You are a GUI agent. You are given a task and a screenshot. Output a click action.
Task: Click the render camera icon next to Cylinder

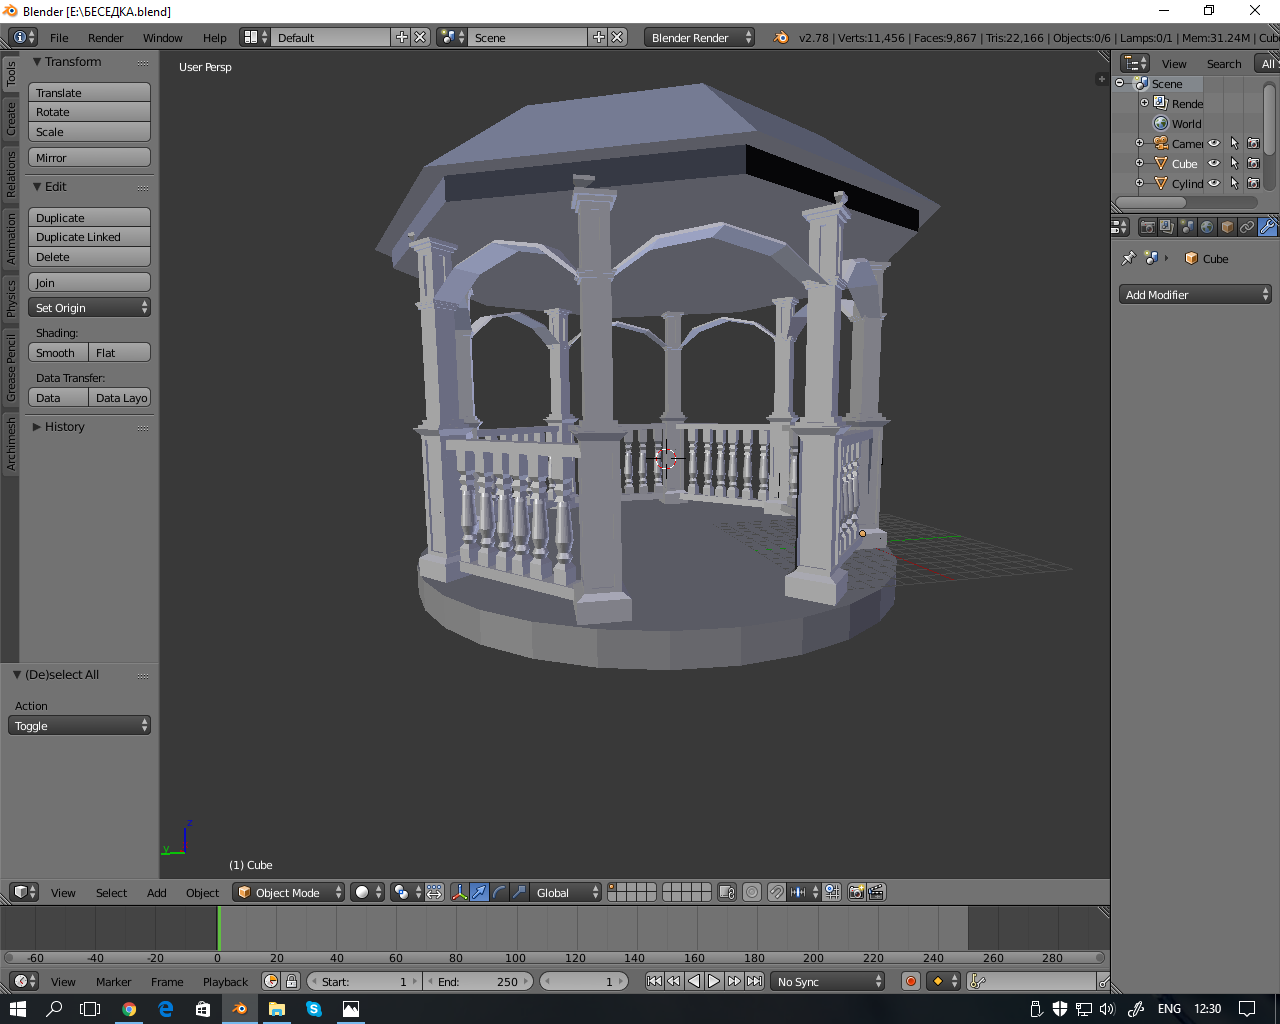click(x=1253, y=183)
